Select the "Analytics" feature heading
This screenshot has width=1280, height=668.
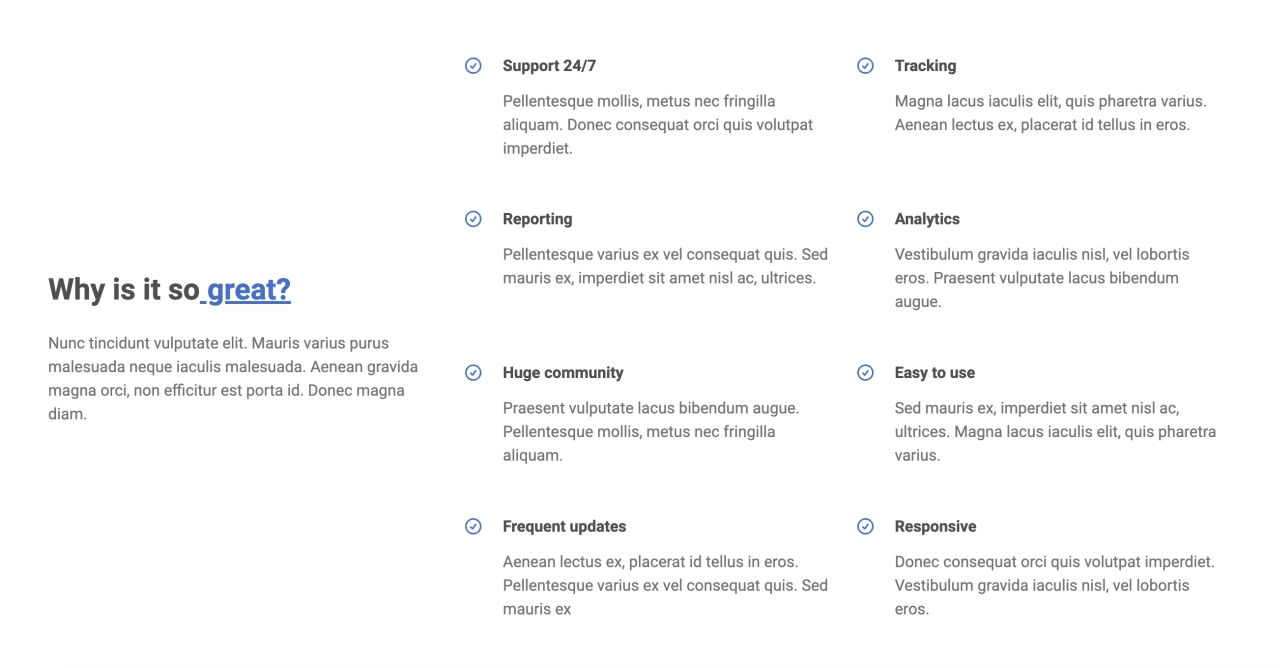(x=927, y=219)
